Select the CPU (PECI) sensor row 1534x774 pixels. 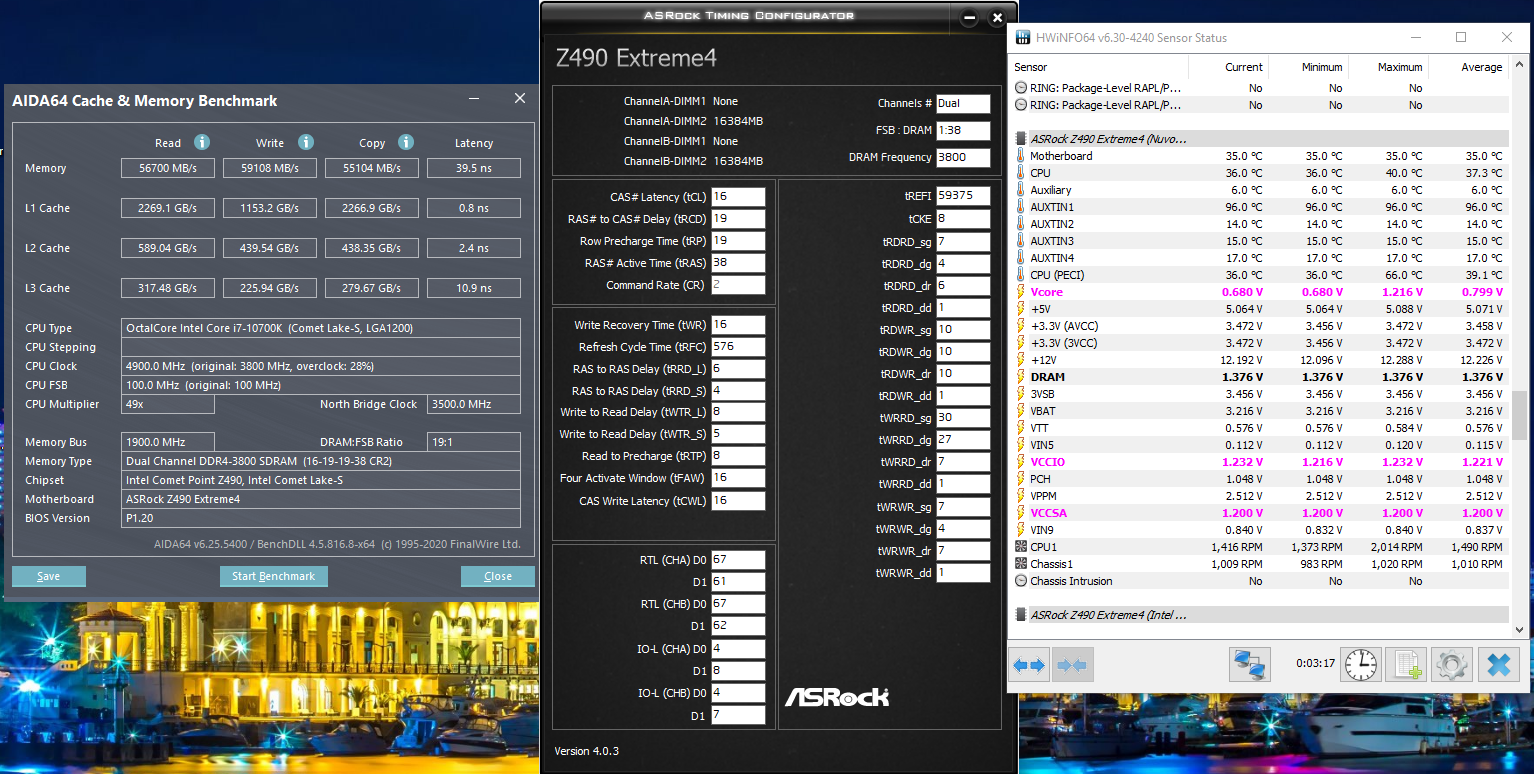pyautogui.click(x=1260, y=275)
